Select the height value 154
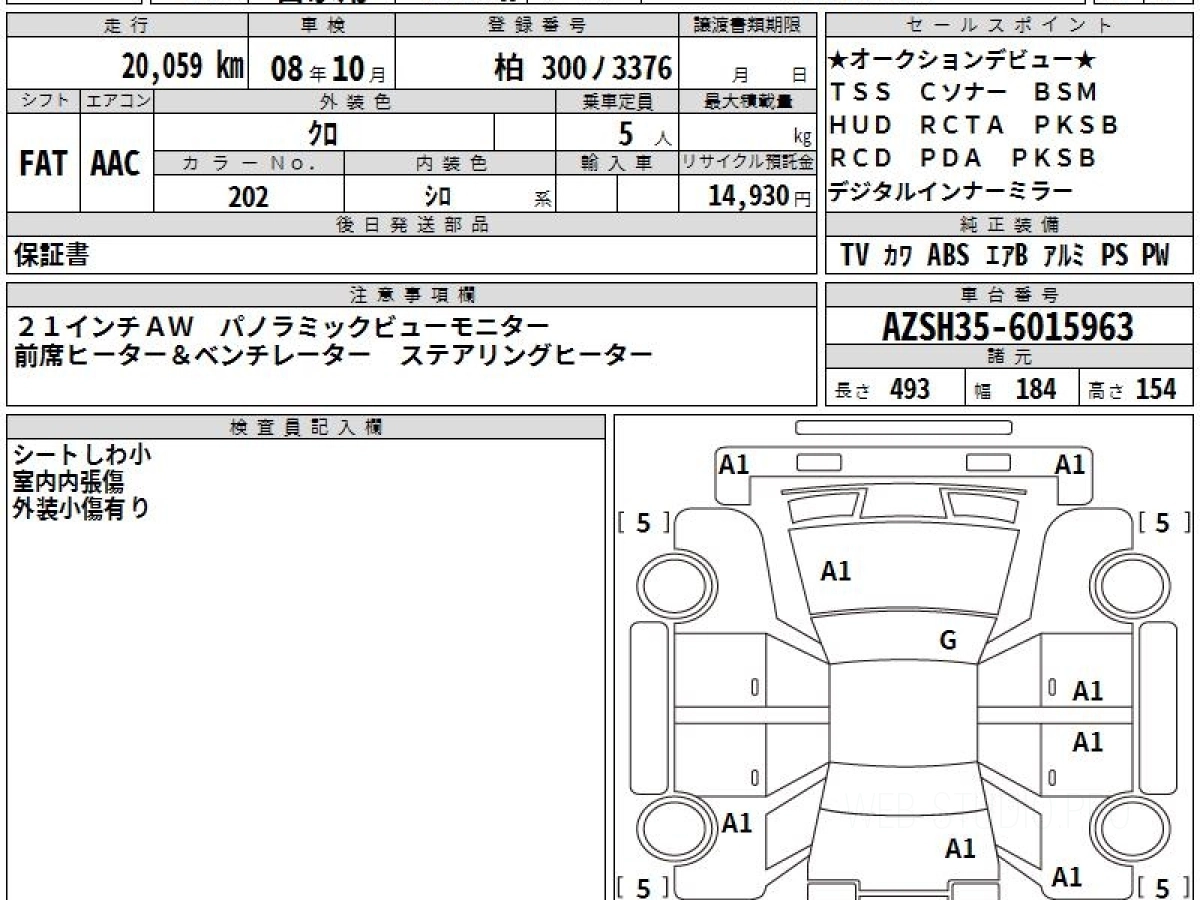 pos(1156,389)
